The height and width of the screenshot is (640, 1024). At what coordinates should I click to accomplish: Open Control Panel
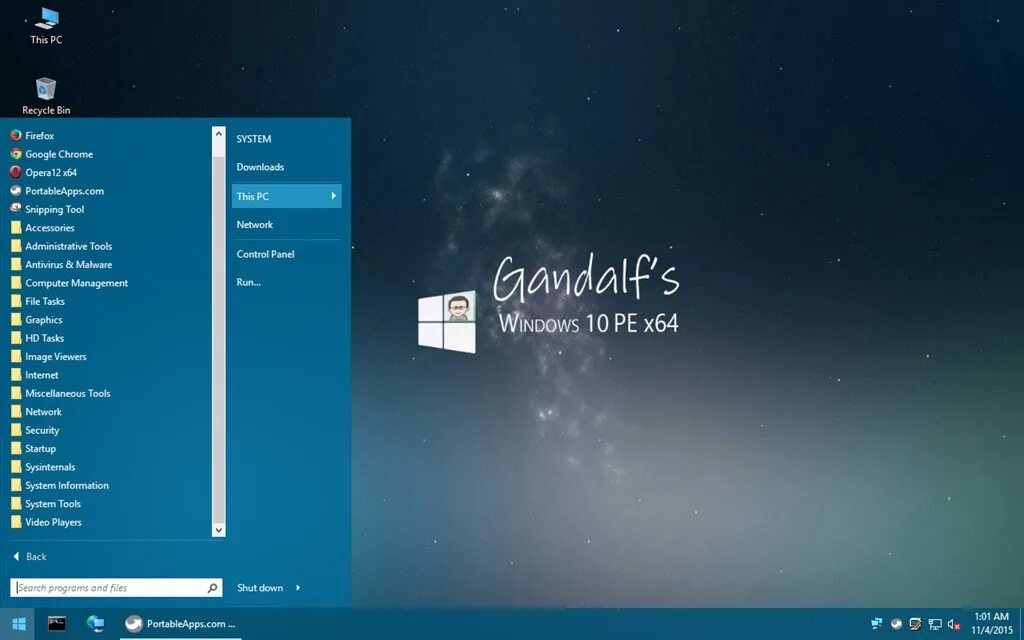(265, 254)
